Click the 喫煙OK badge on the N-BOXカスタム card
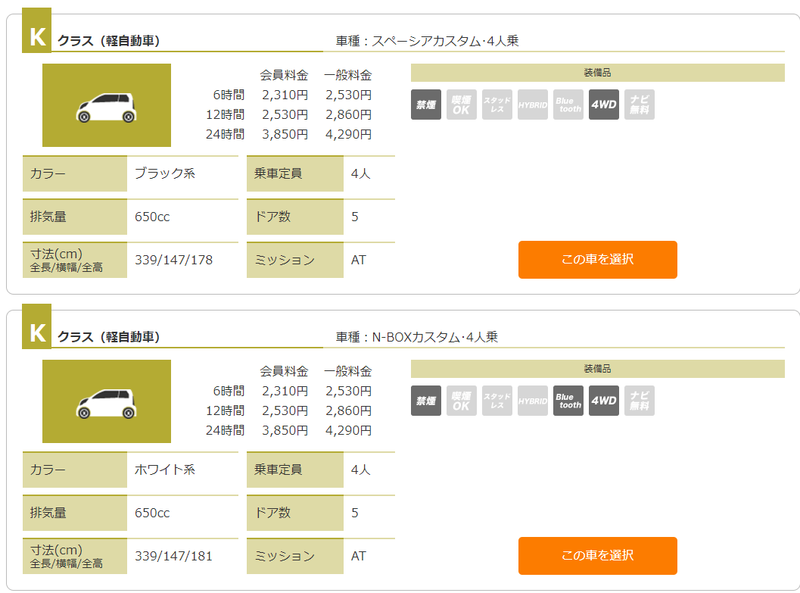Screen dimensions: 800x593 (x=461, y=401)
